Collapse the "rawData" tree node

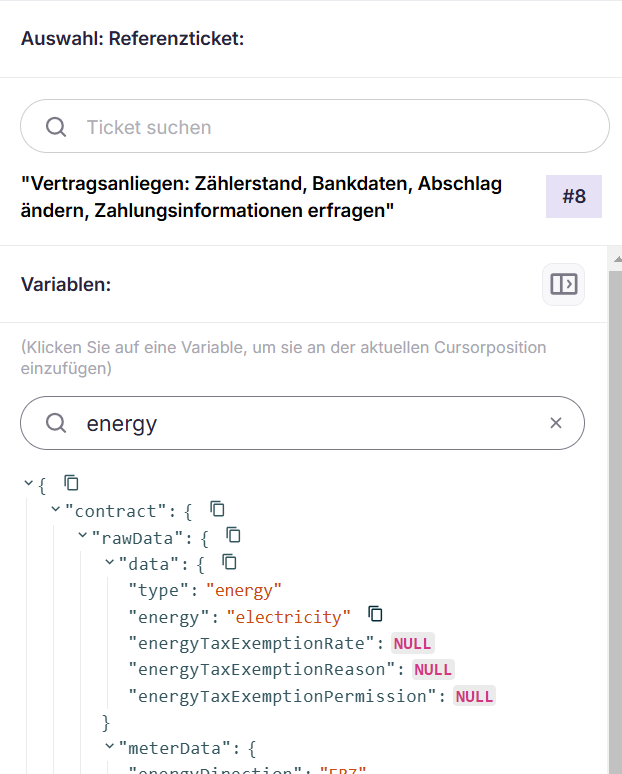click(x=82, y=536)
